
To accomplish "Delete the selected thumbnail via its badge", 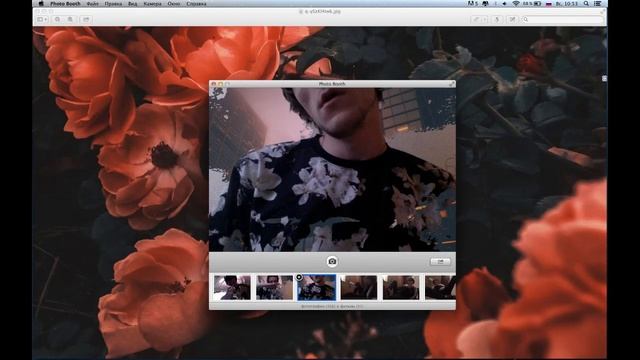I will (299, 277).
